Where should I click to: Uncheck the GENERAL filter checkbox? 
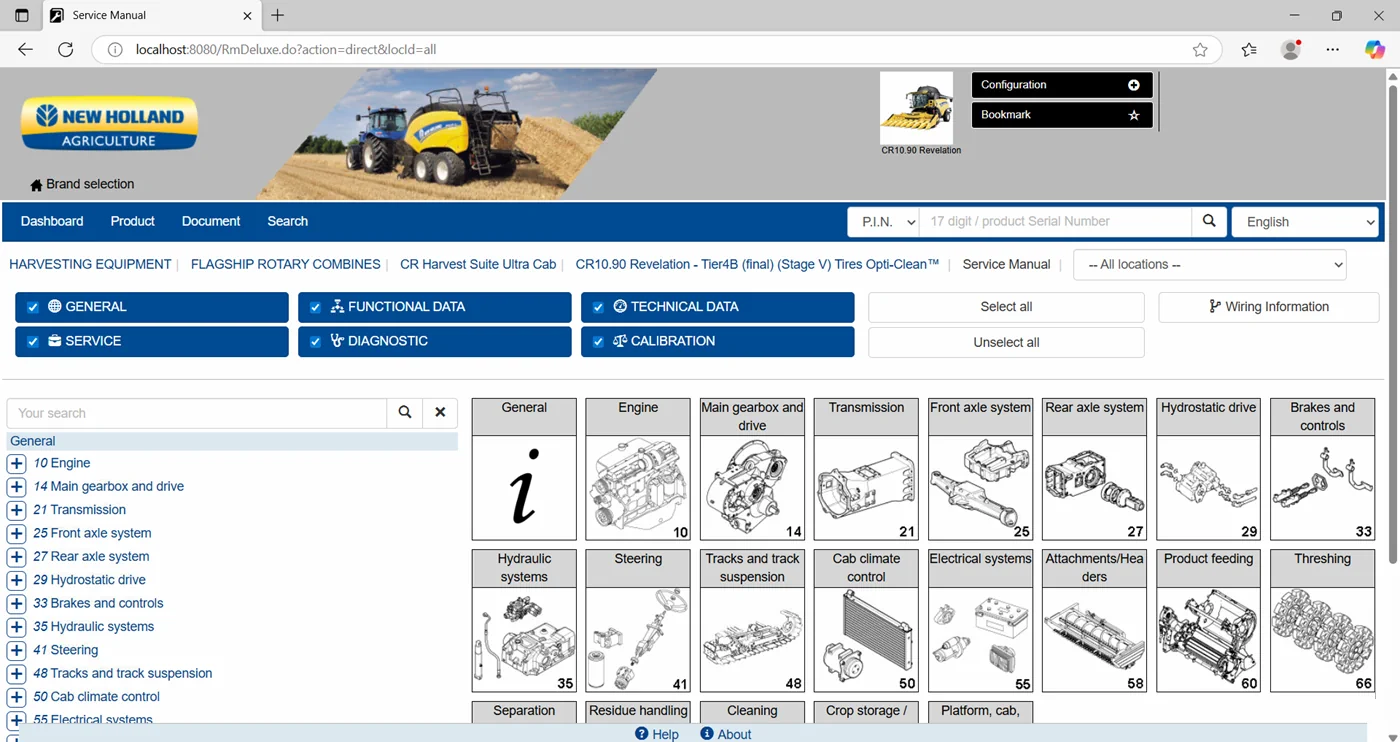pyautogui.click(x=33, y=307)
